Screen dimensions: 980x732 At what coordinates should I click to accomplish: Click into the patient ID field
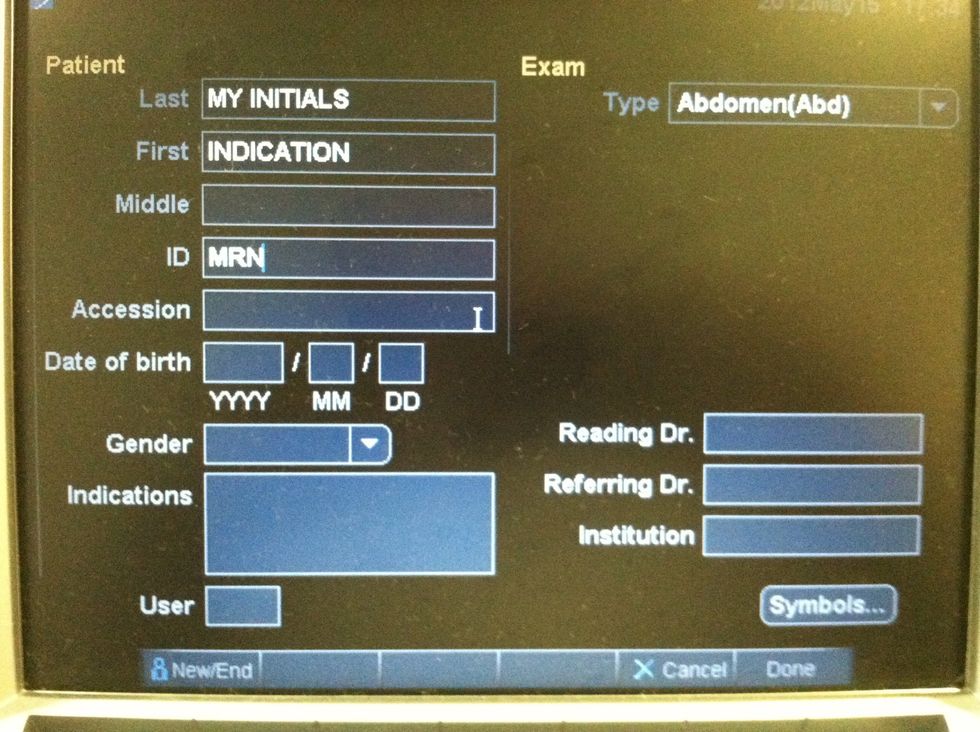point(348,259)
